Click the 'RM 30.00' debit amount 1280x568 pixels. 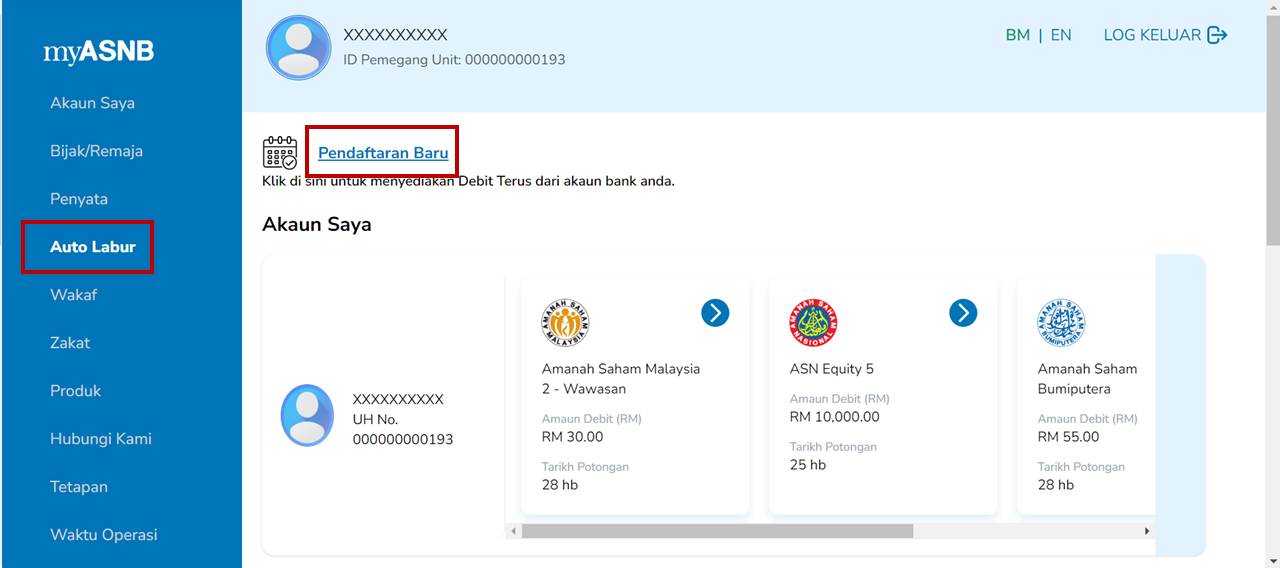(573, 437)
